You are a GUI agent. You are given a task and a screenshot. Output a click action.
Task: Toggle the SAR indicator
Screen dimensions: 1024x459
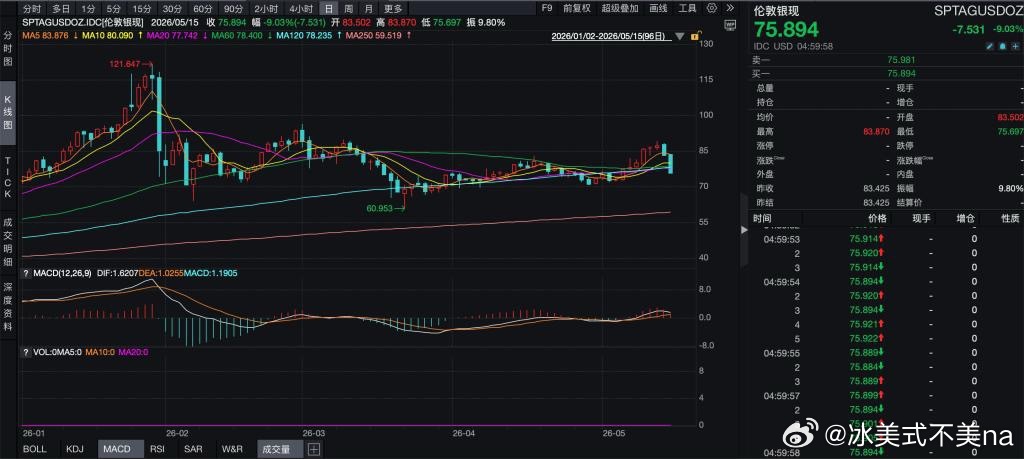[x=193, y=449]
